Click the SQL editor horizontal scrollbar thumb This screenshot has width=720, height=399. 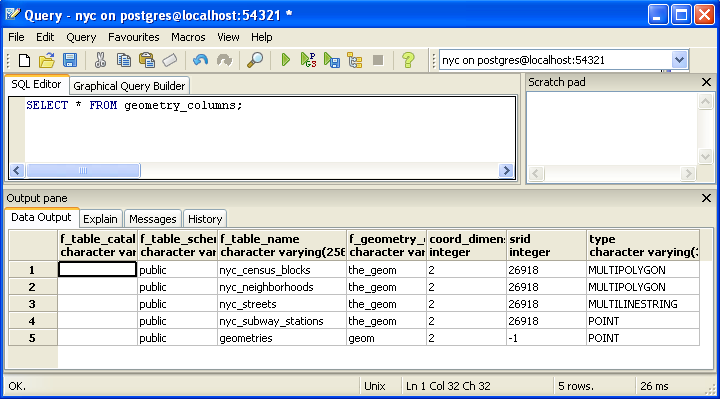[83, 170]
